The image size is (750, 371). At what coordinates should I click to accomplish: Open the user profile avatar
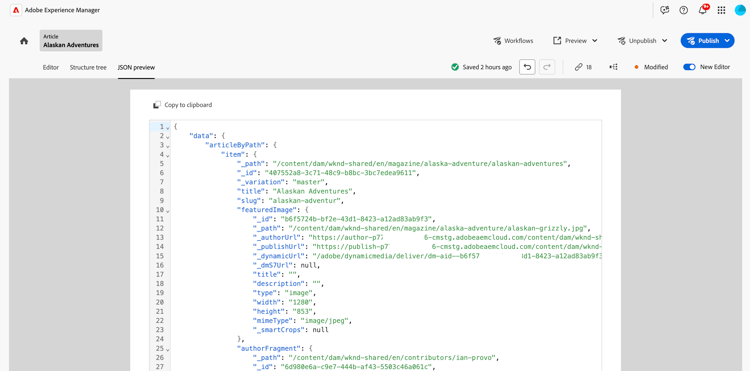click(x=740, y=10)
